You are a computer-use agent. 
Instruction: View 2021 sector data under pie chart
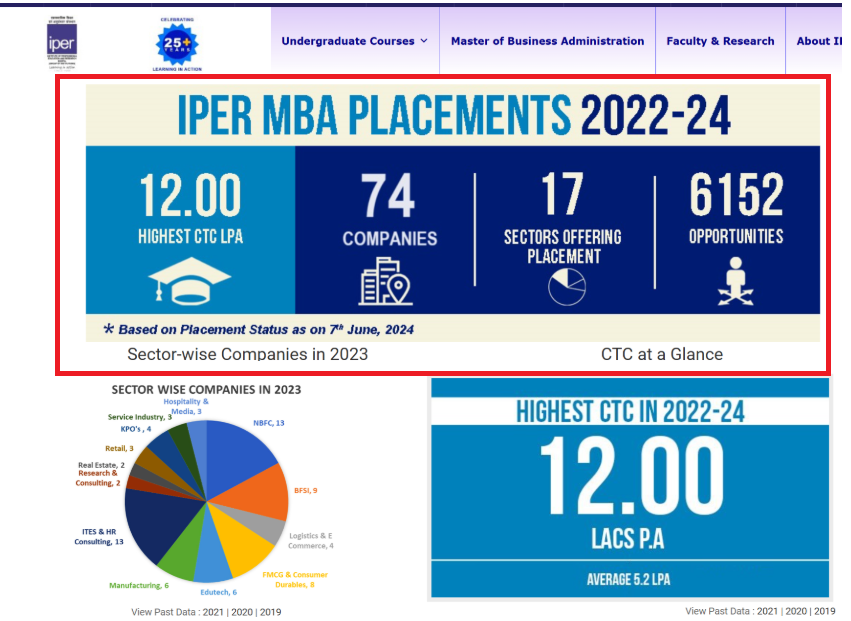pos(213,612)
